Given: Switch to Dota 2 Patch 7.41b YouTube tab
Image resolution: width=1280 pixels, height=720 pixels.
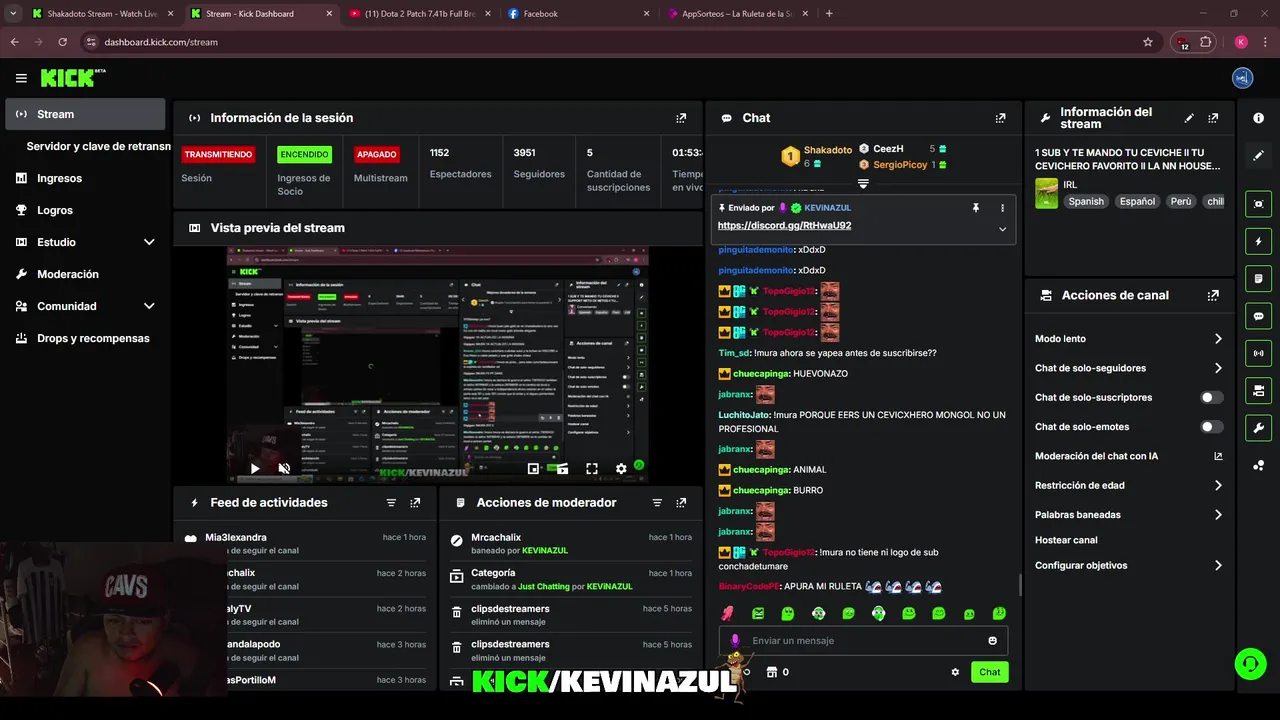Looking at the screenshot, I should (418, 14).
